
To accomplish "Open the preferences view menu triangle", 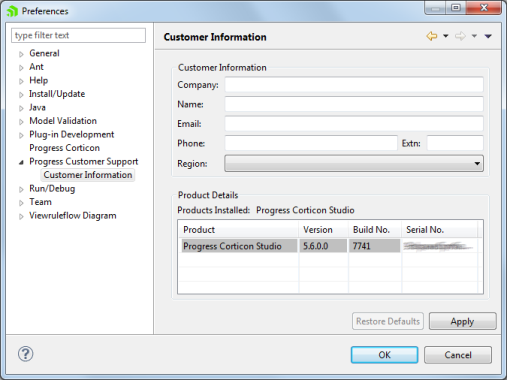I will coord(488,36).
